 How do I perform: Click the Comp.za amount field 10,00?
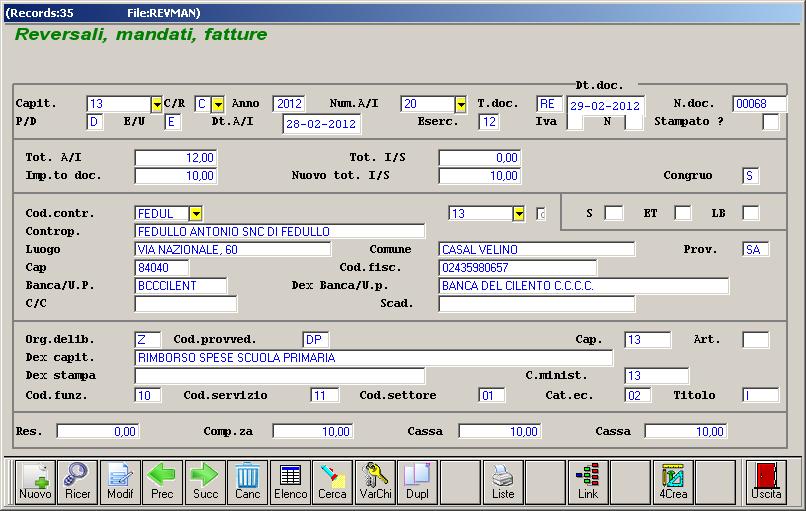pyautogui.click(x=314, y=431)
